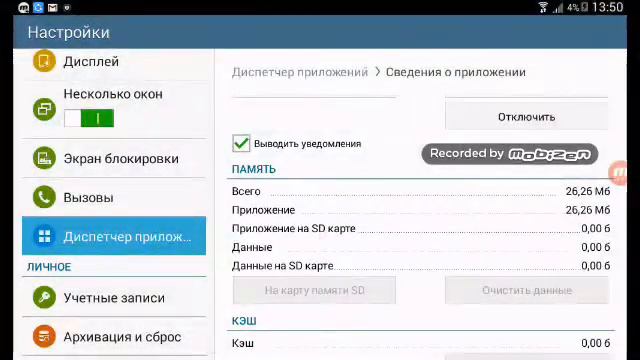
Task: Tap the ЛИЧНОЕ section header
Action: coord(49,267)
